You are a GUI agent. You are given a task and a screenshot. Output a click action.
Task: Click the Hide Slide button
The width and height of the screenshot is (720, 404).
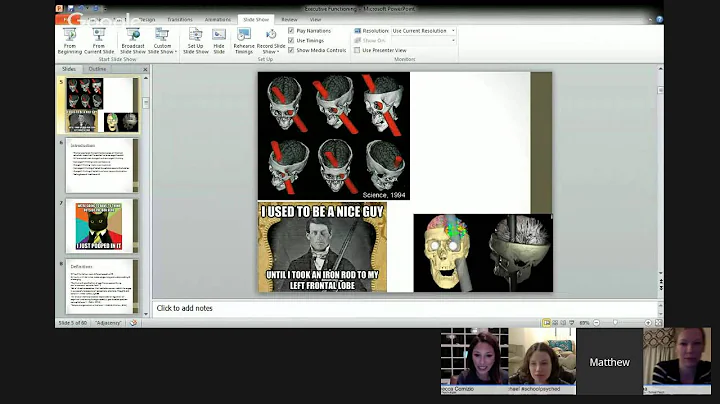[x=219, y=41]
